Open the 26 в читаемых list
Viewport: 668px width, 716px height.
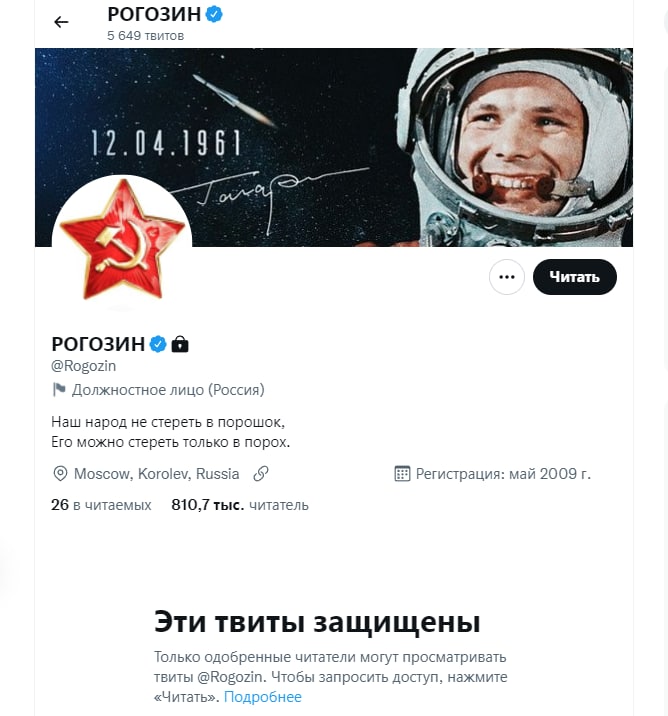pos(101,505)
